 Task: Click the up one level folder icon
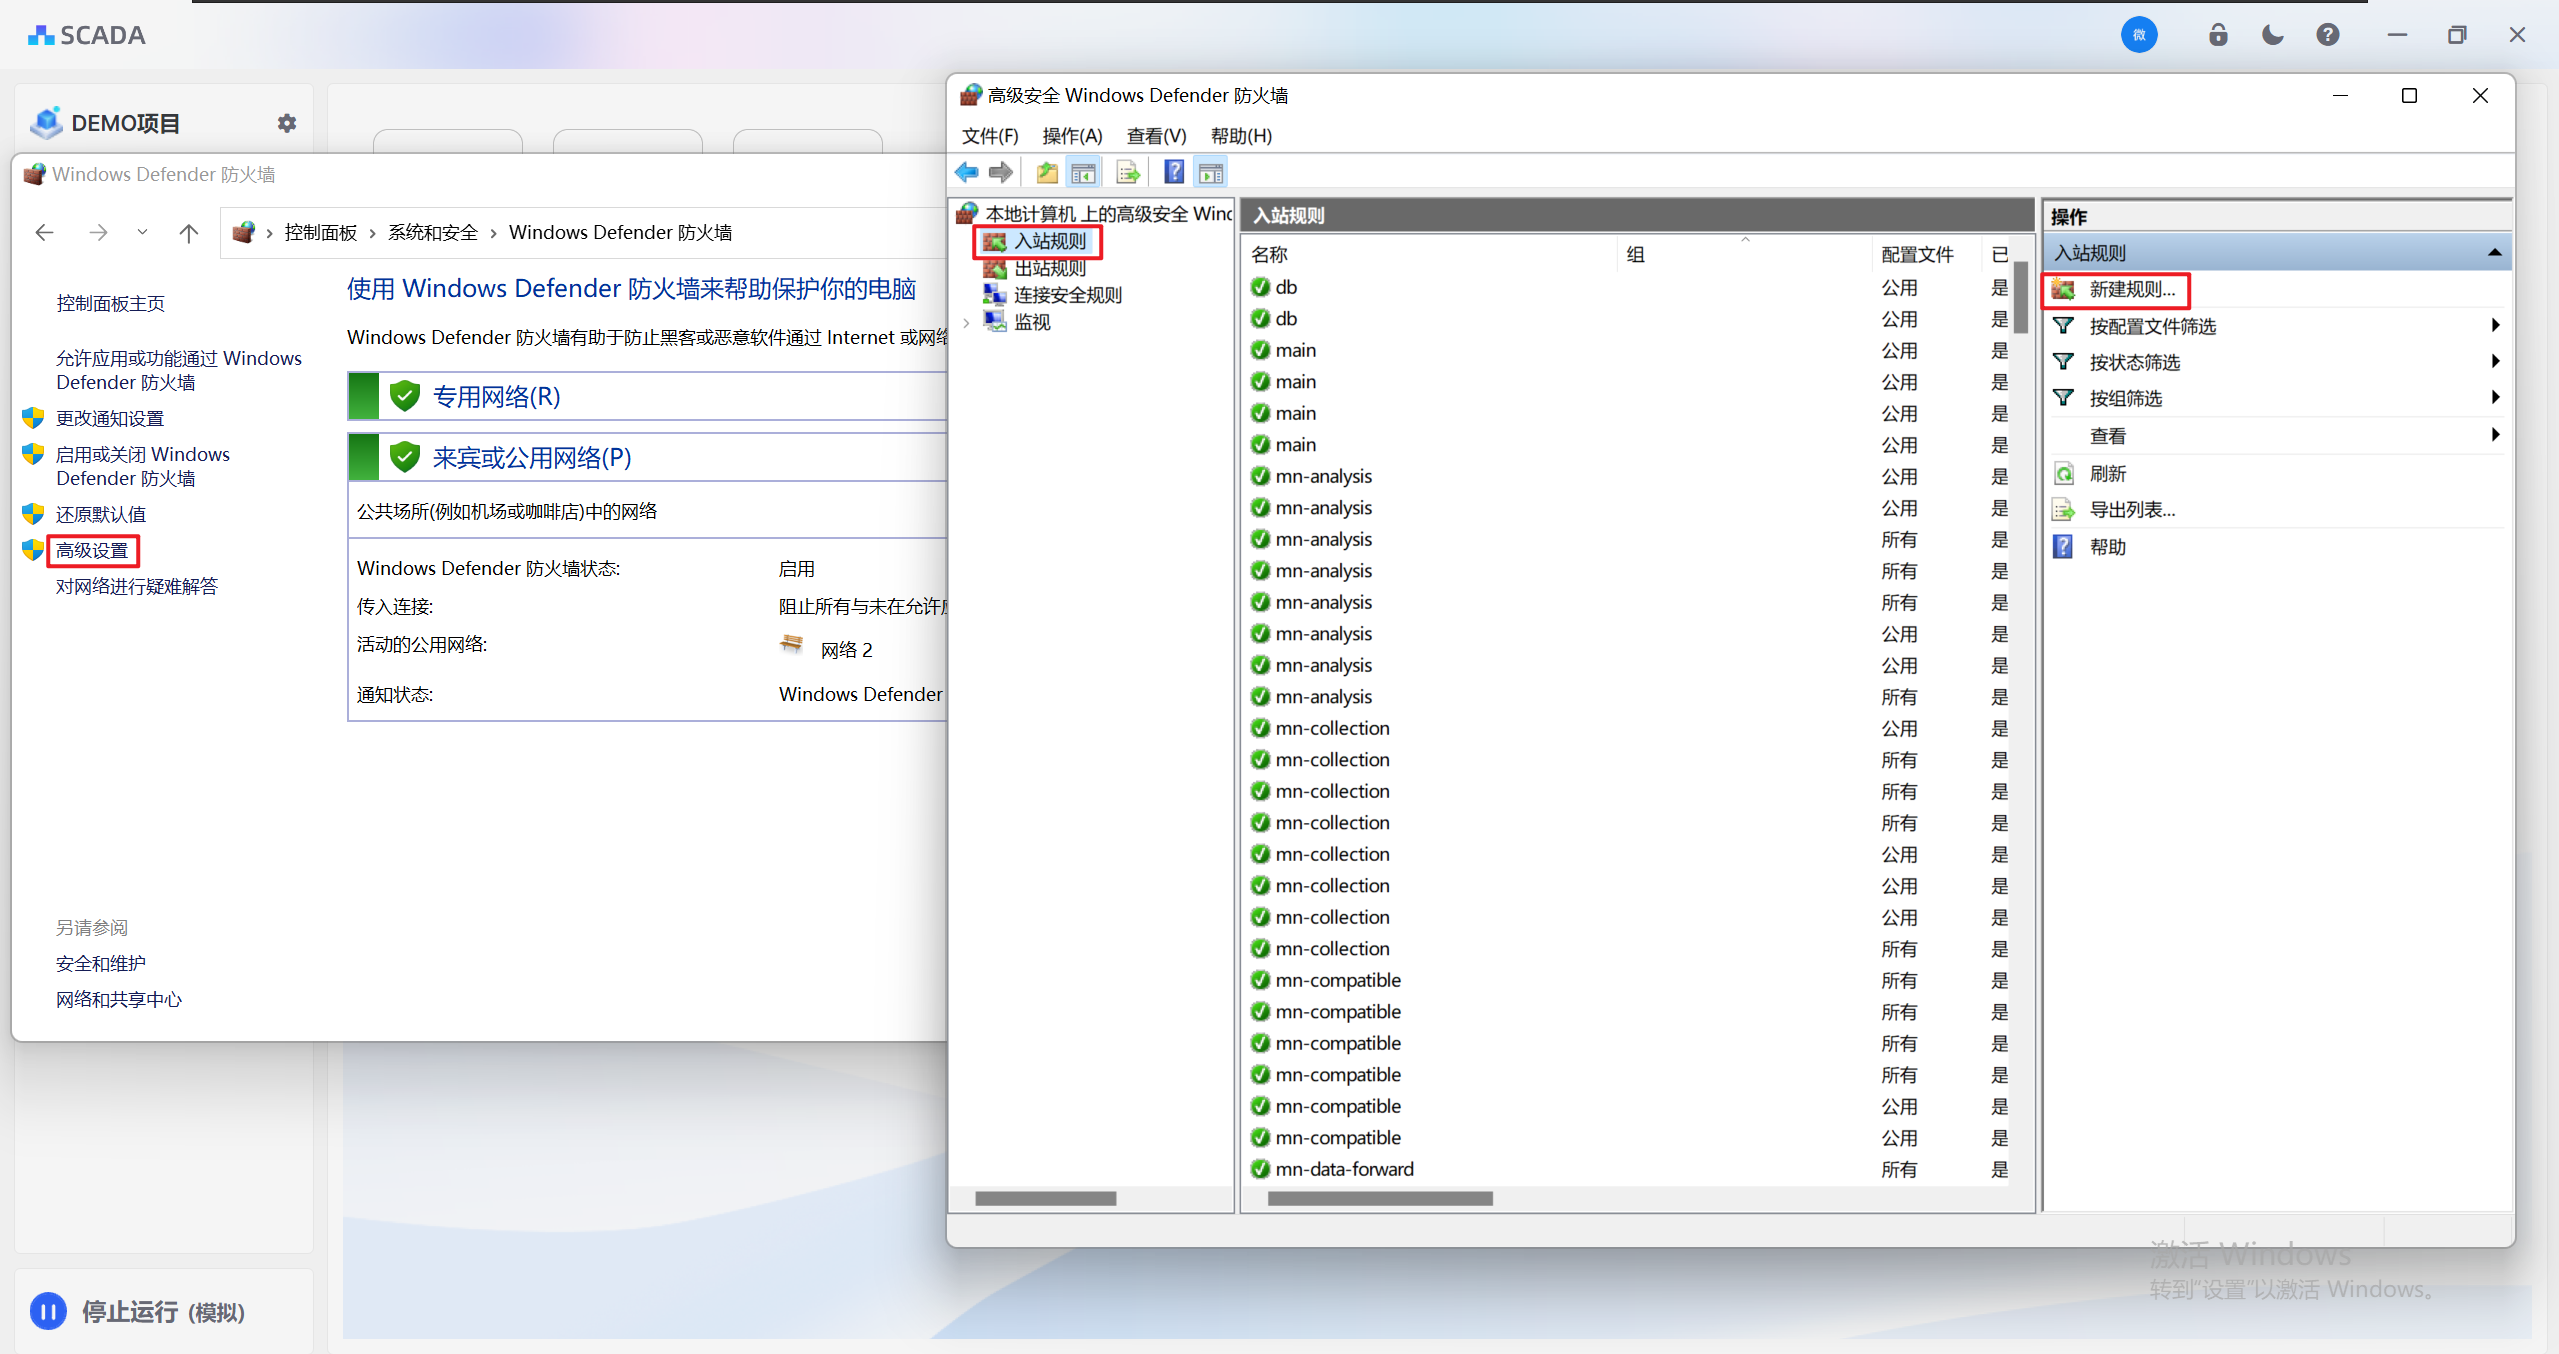[x=1046, y=172]
